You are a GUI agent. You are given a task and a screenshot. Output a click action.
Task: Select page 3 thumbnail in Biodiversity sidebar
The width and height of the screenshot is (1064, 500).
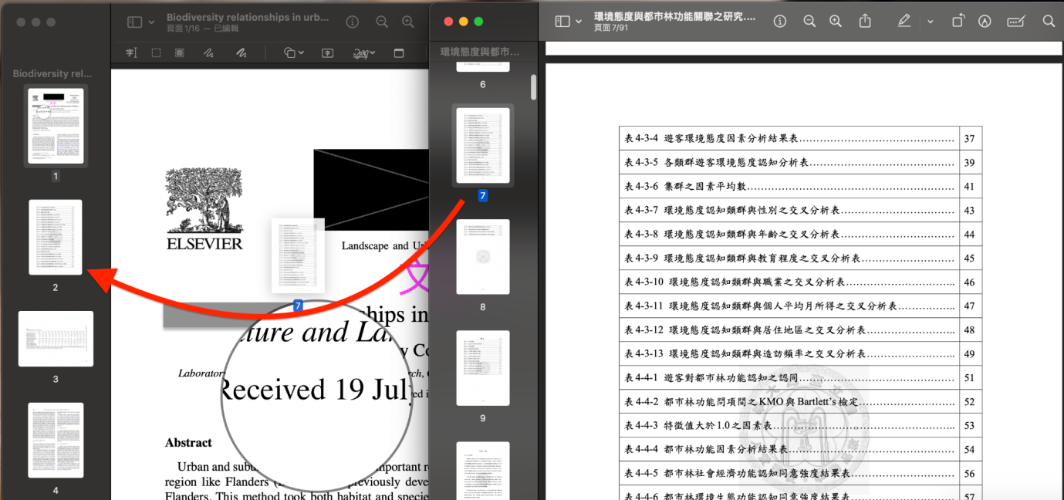pos(56,338)
